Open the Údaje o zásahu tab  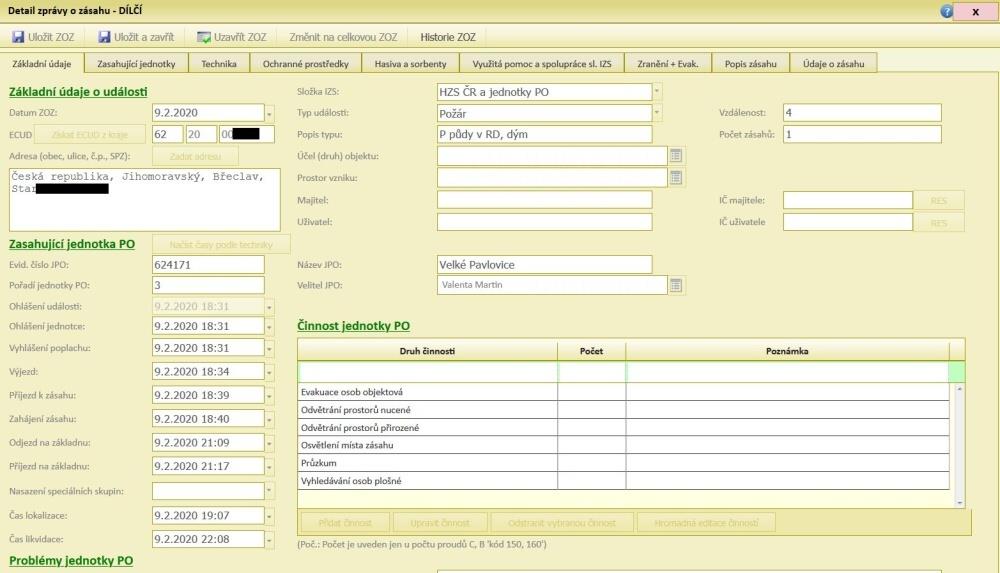pos(833,64)
